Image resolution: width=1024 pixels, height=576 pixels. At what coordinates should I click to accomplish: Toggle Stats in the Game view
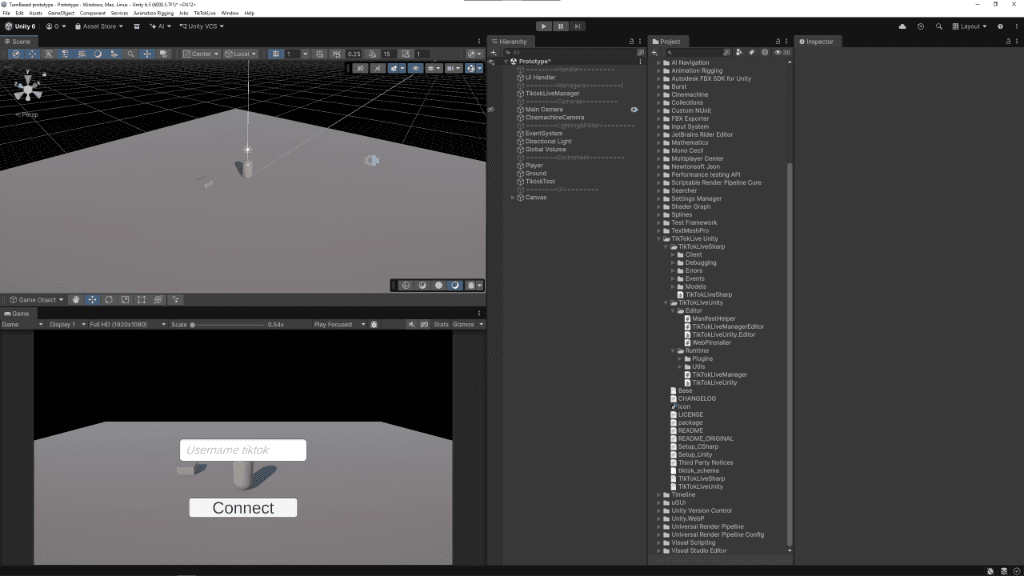(441, 325)
